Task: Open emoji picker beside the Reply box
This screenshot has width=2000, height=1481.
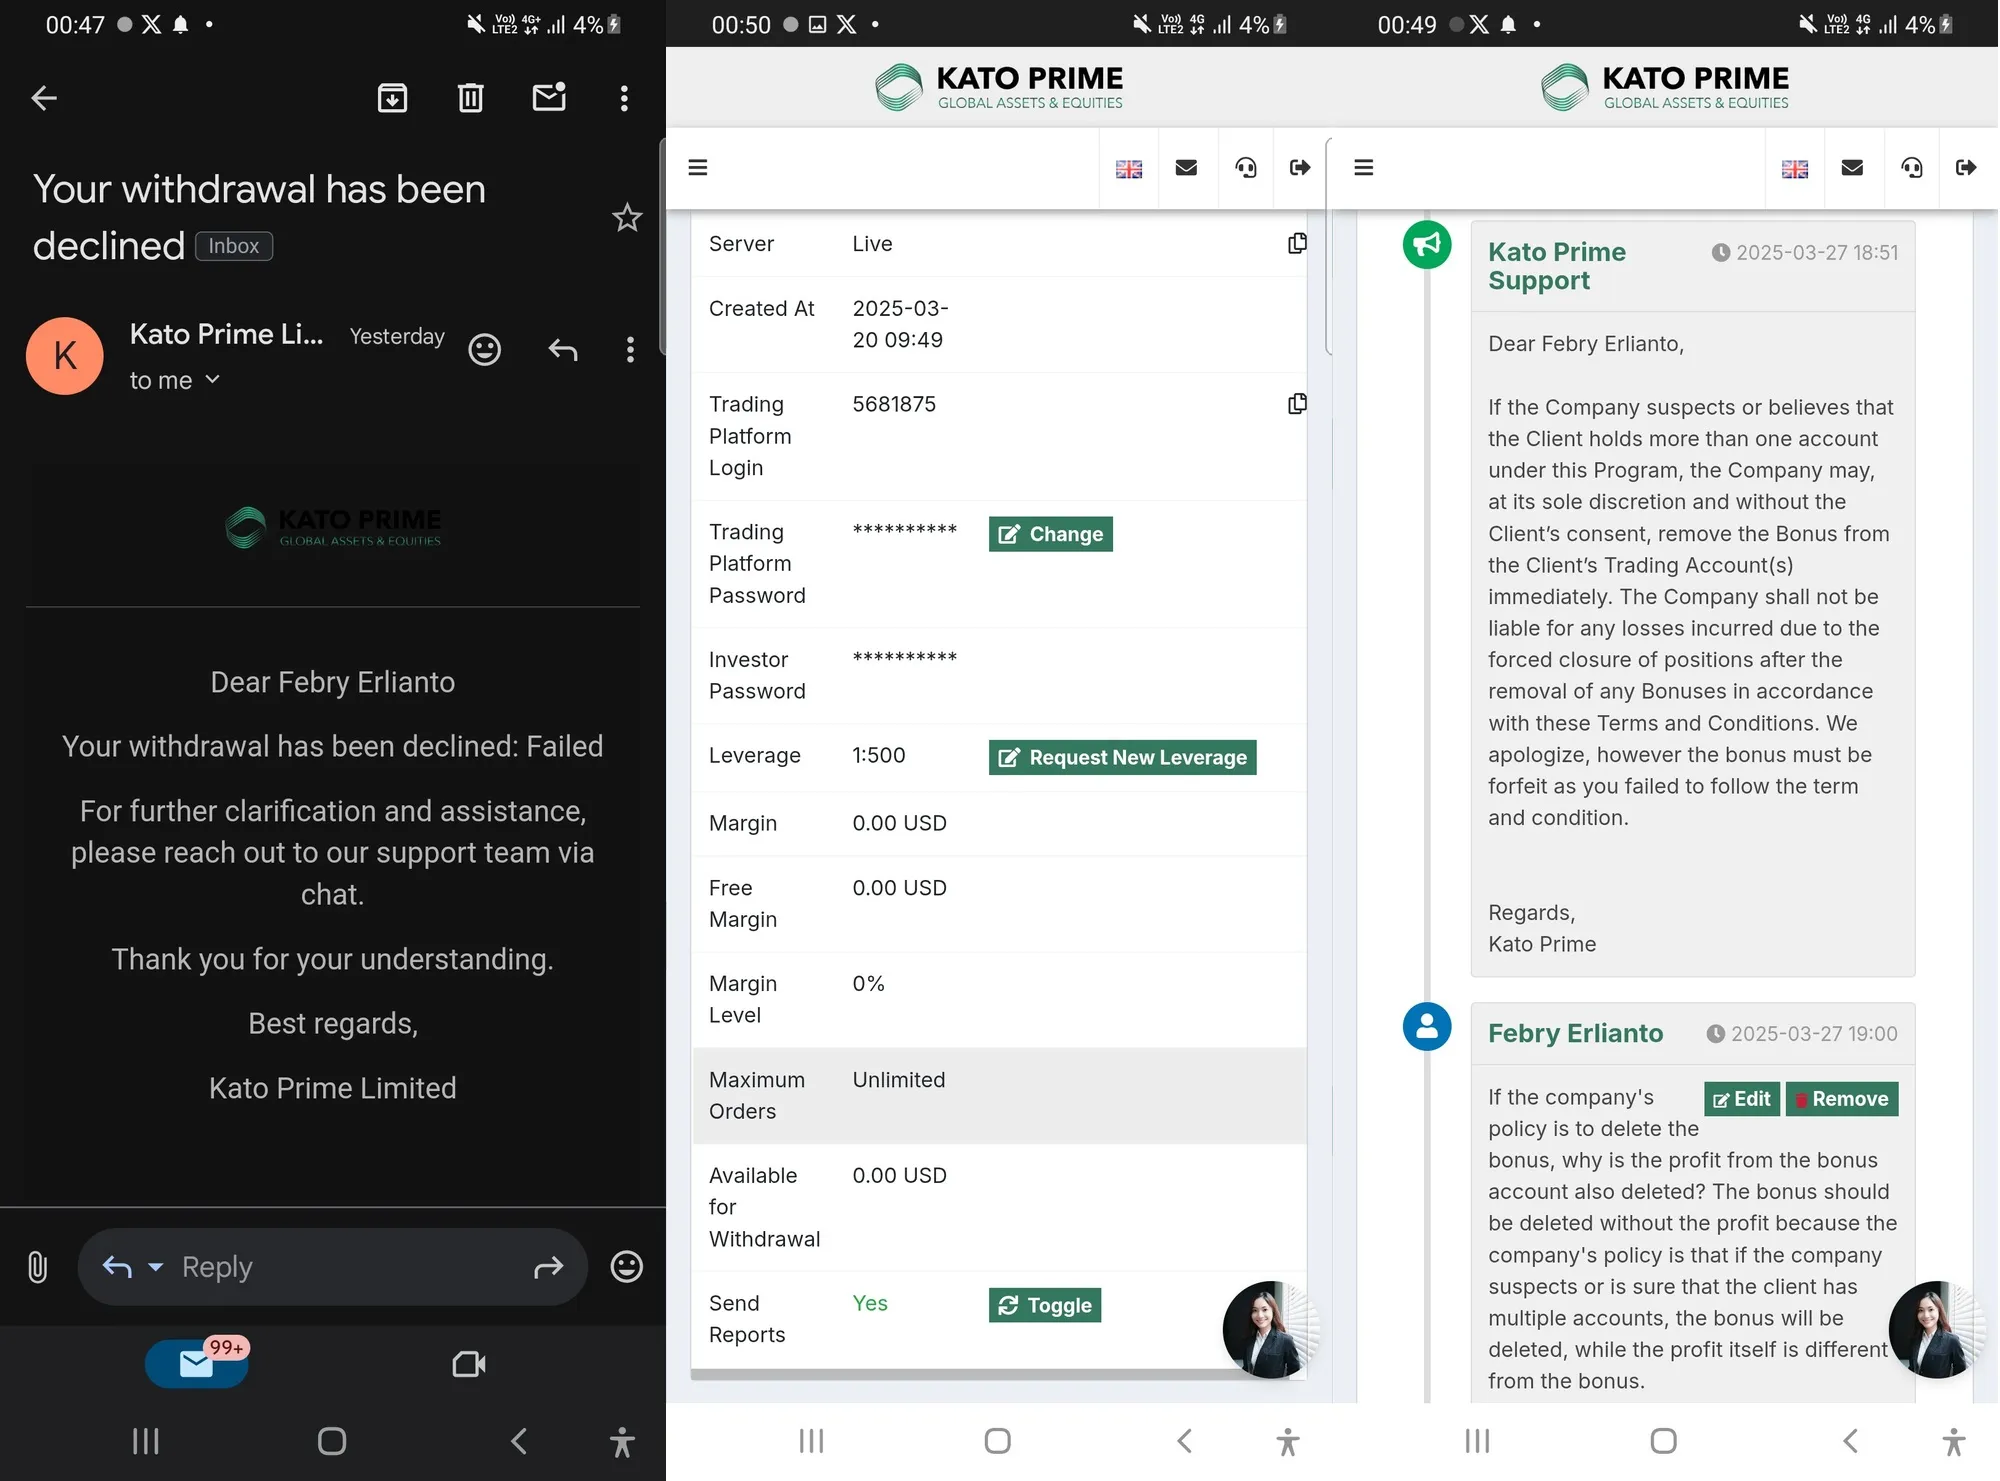Action: (x=627, y=1267)
